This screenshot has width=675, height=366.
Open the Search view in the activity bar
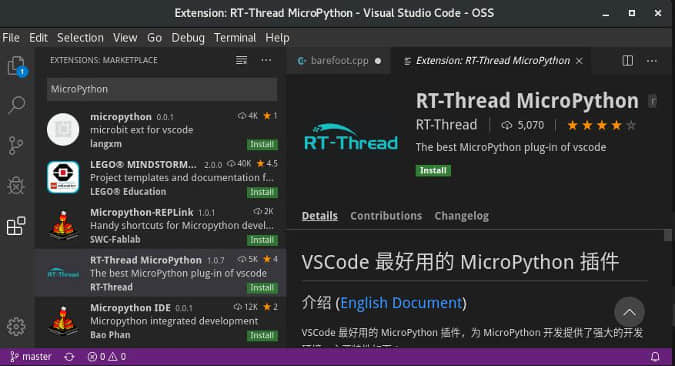16,105
